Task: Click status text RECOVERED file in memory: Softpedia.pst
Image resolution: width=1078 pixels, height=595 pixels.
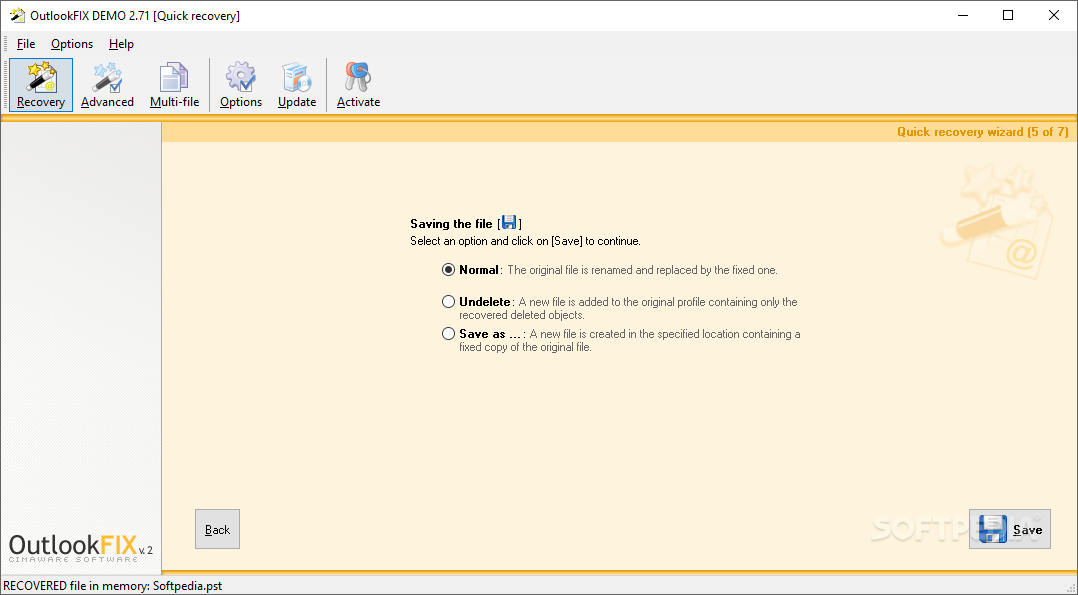Action: (113, 586)
